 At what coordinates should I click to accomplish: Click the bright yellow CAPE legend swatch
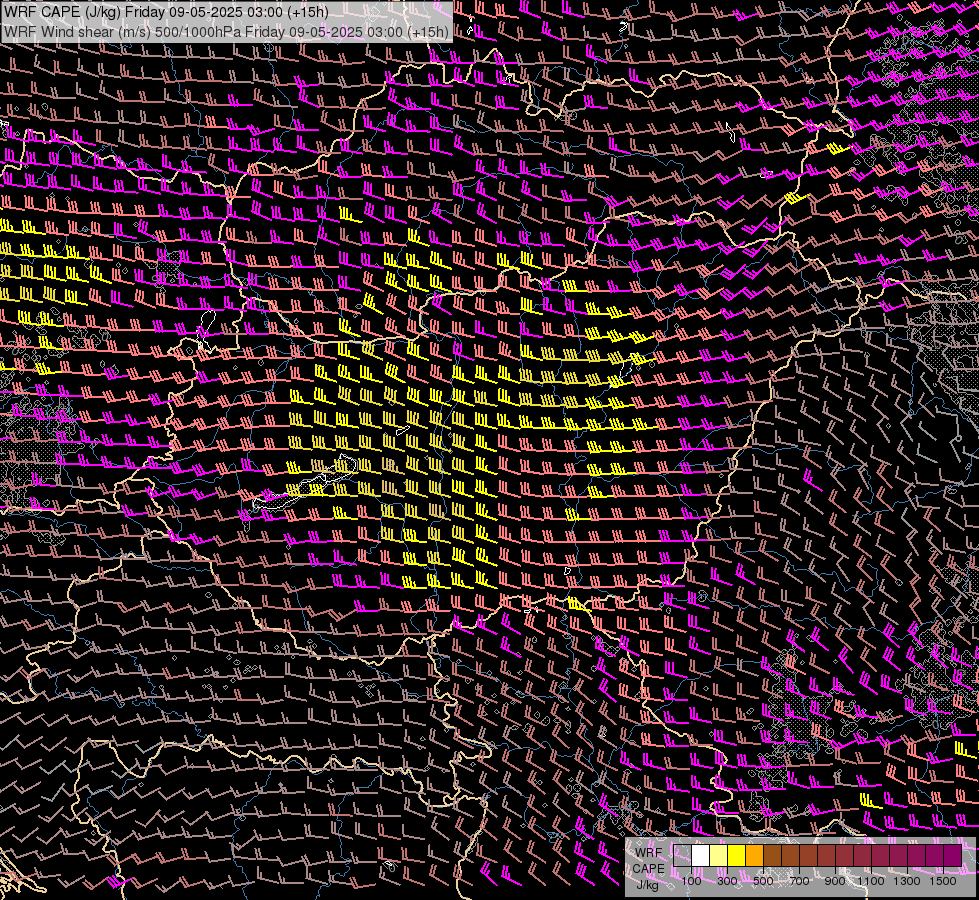737,855
